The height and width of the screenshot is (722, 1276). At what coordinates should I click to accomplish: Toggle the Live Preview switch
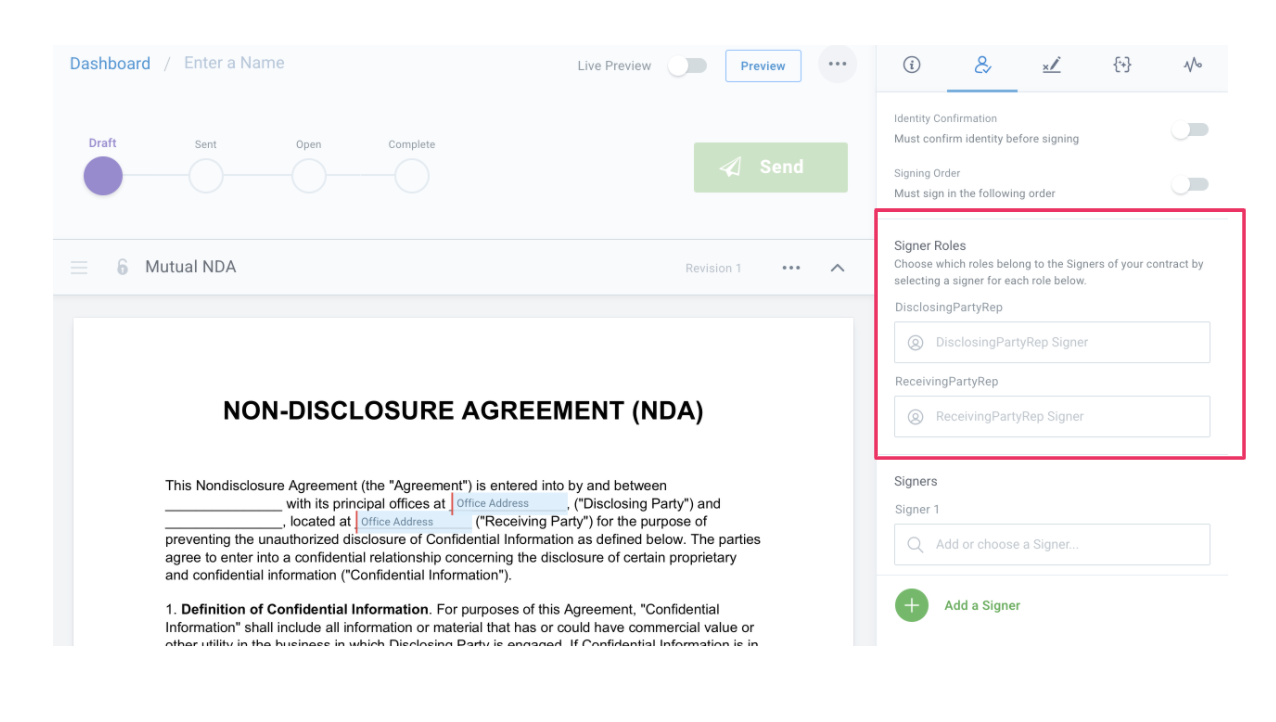(687, 66)
